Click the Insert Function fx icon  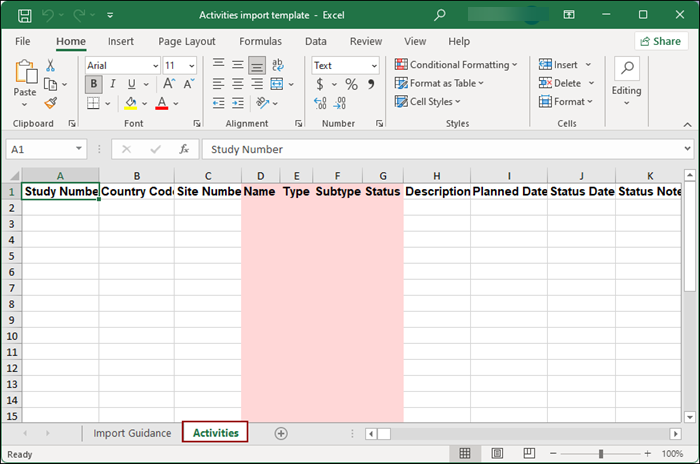point(184,149)
